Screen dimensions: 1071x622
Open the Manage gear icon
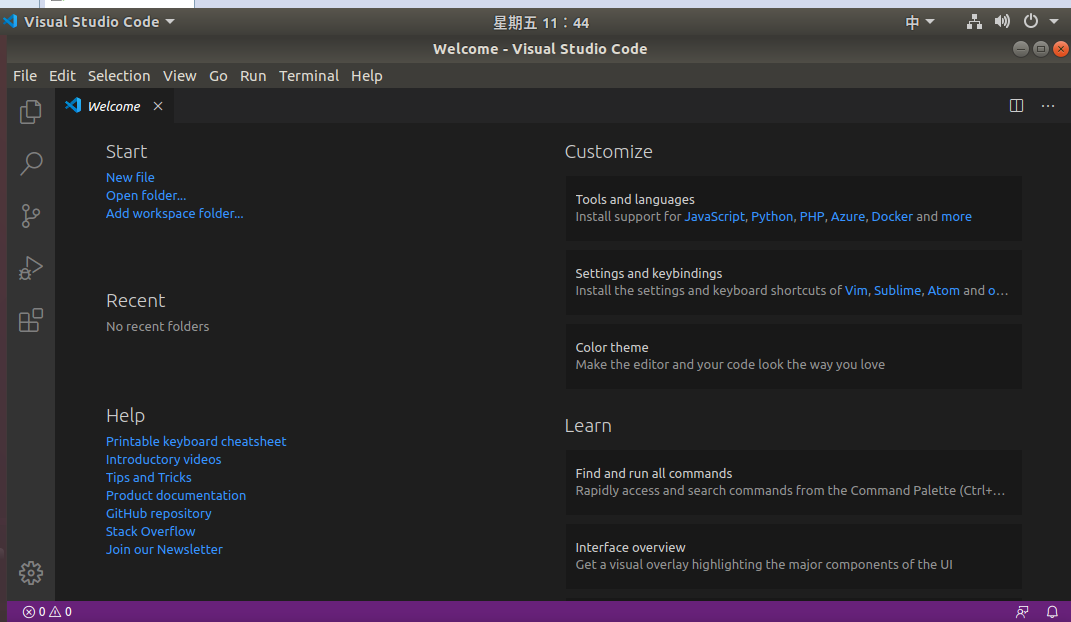(31, 573)
